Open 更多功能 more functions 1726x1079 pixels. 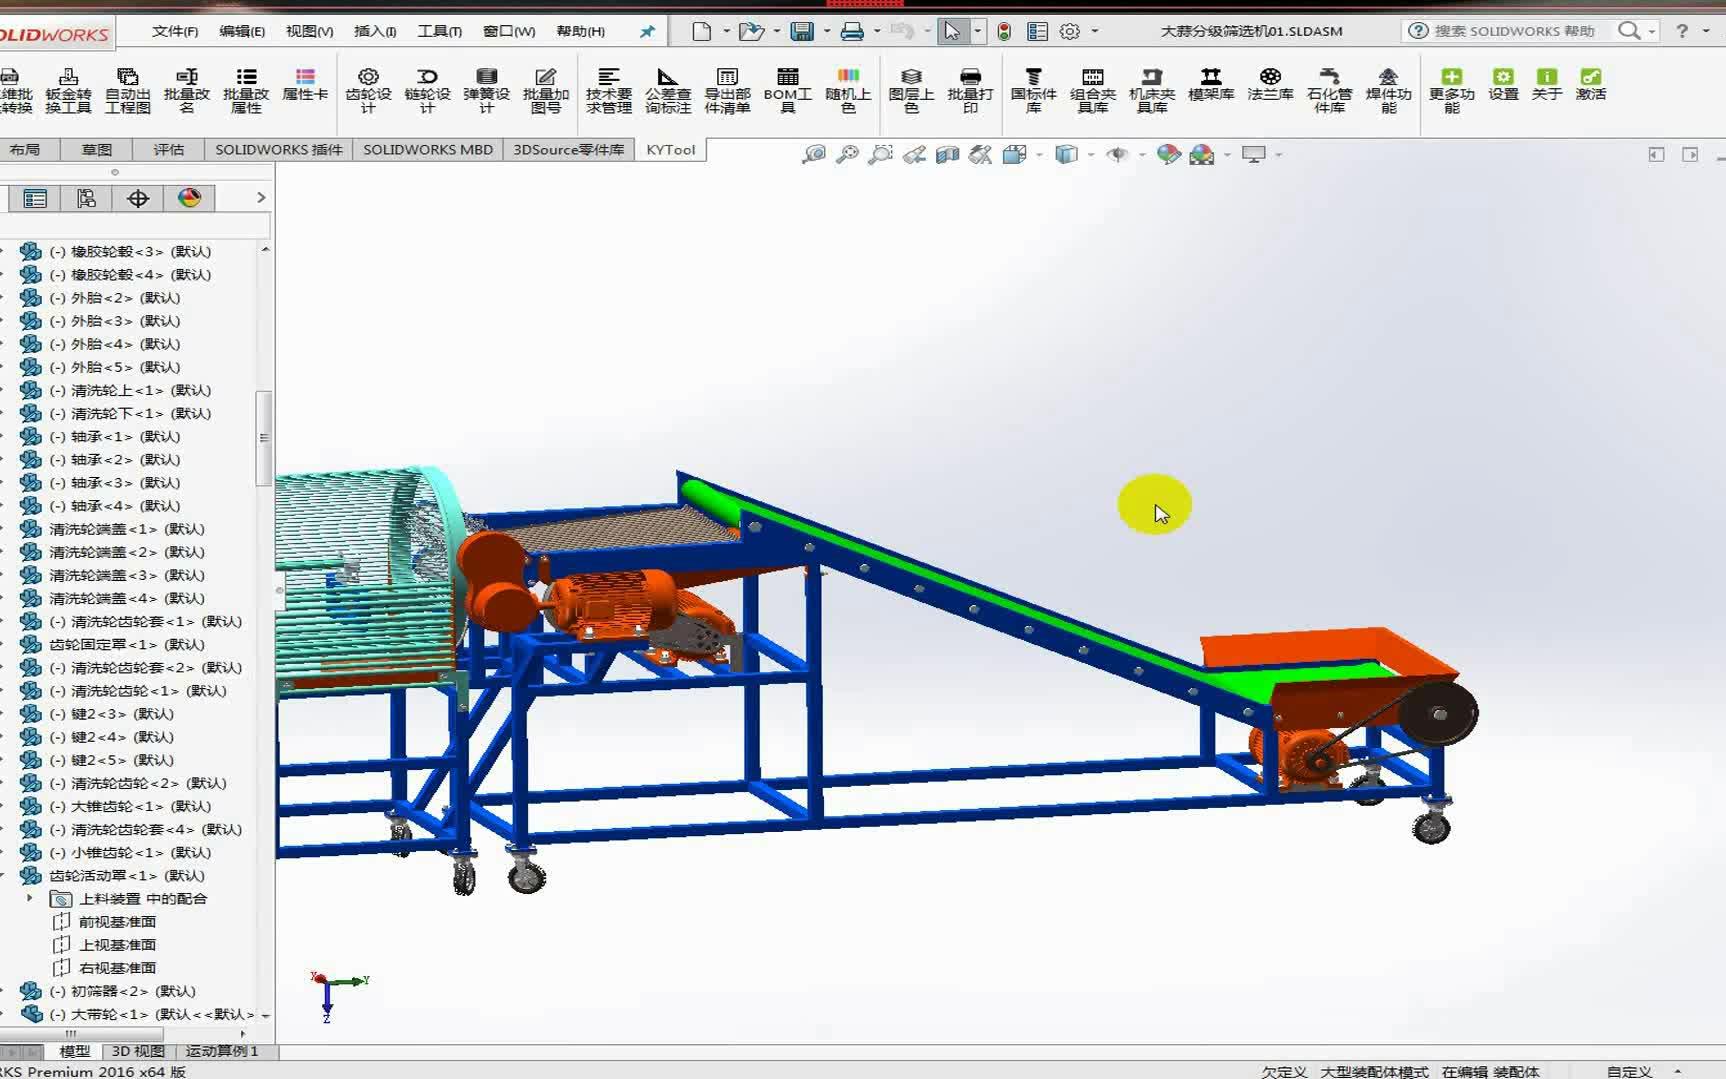pos(1451,90)
